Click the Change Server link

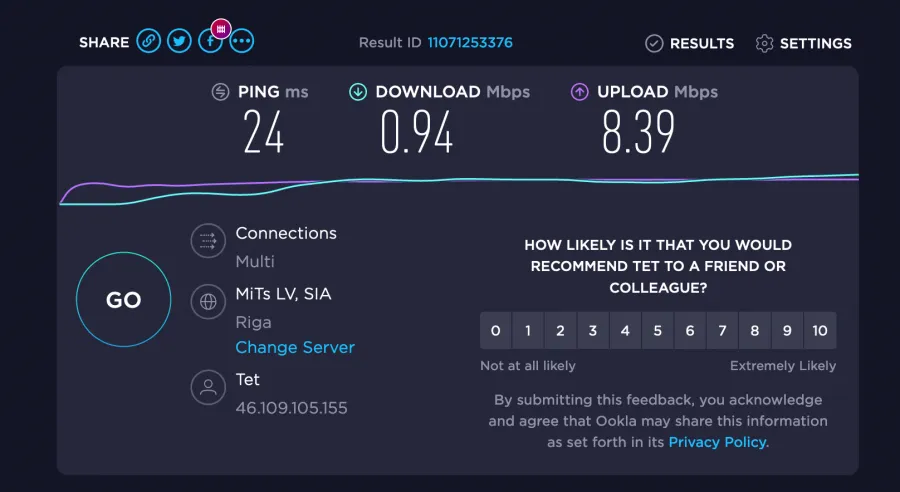click(x=295, y=347)
